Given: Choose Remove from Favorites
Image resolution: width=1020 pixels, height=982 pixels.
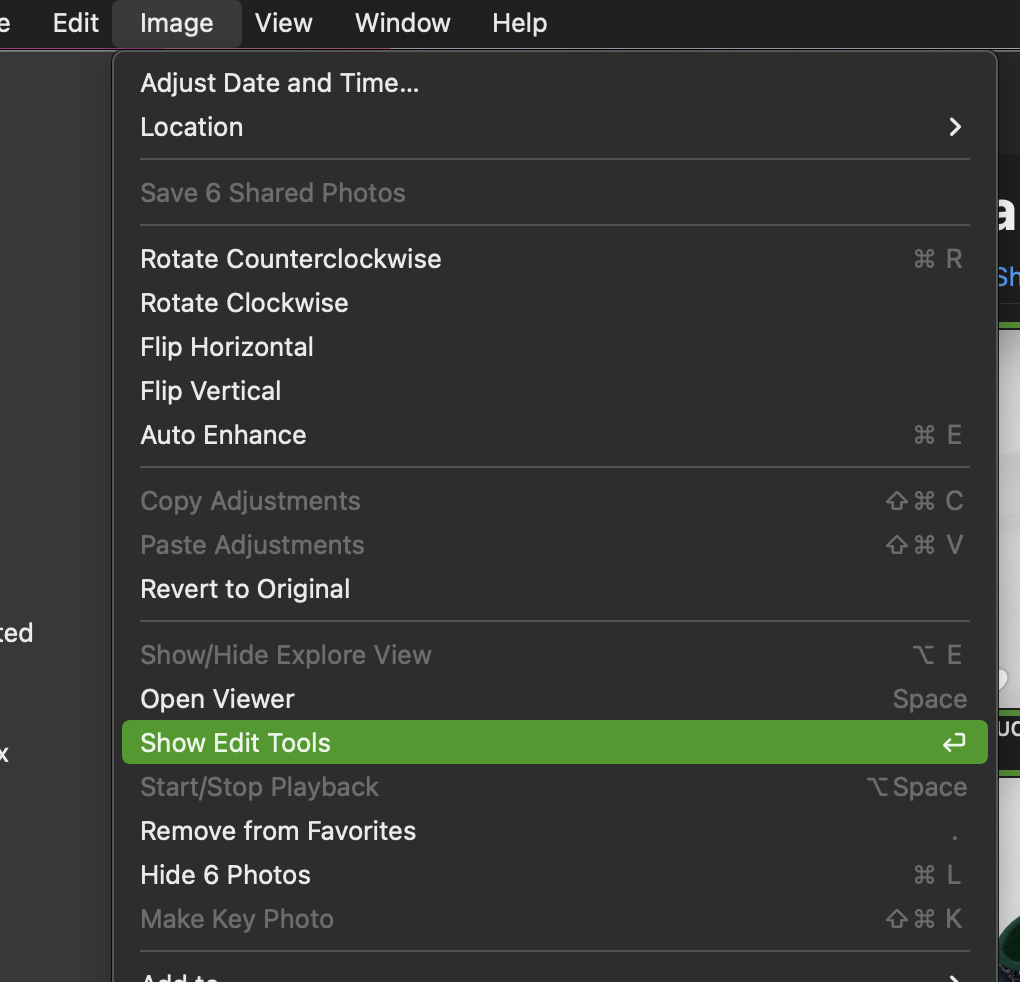Looking at the screenshot, I should coord(278,831).
